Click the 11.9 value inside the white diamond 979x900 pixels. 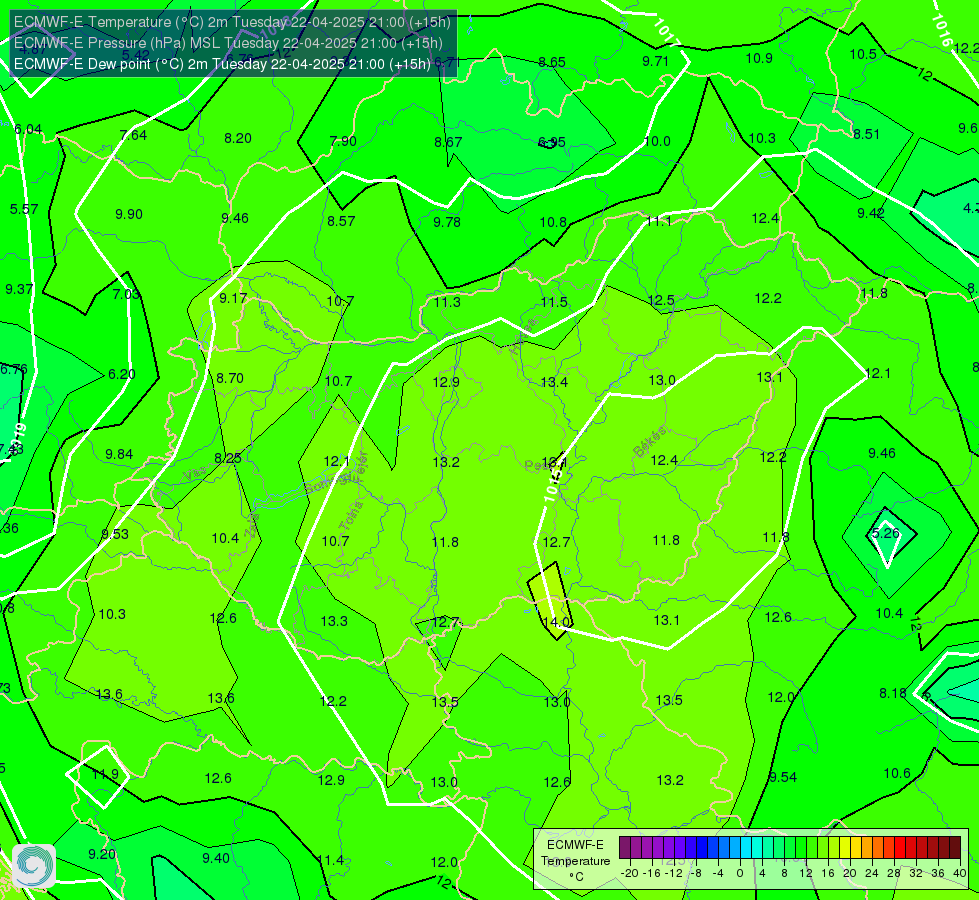tap(105, 774)
